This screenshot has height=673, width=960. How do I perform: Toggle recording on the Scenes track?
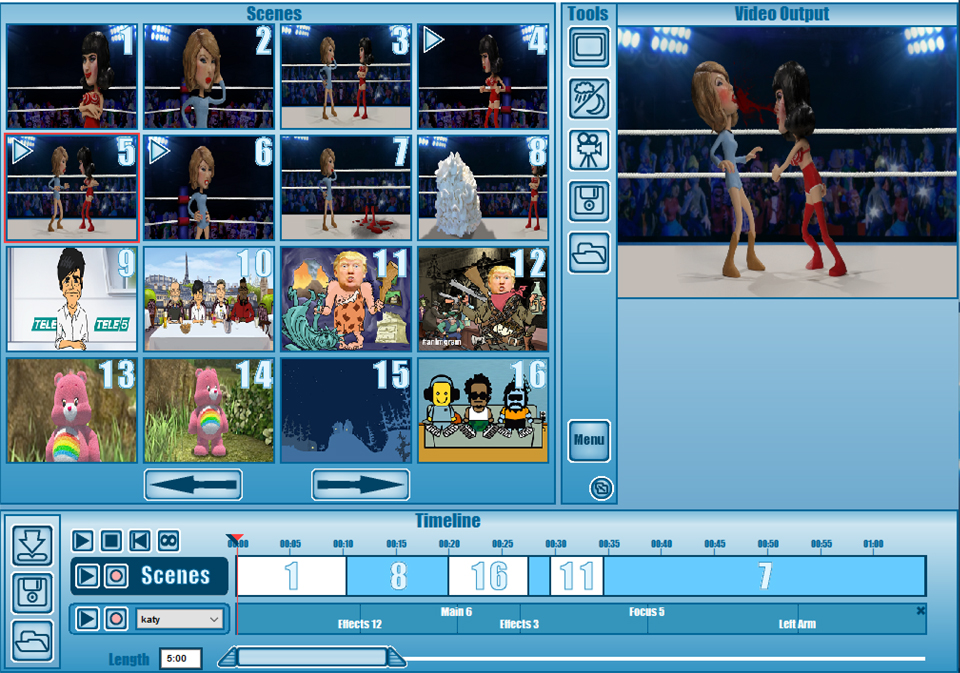coord(116,576)
